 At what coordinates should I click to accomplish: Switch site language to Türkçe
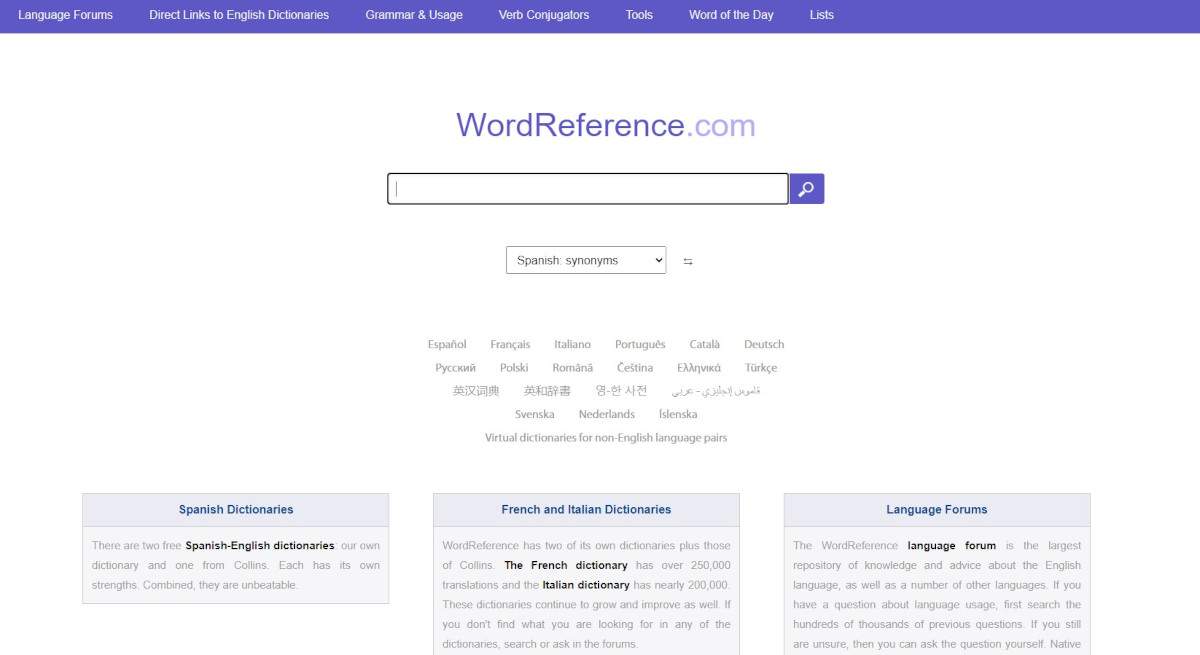761,368
